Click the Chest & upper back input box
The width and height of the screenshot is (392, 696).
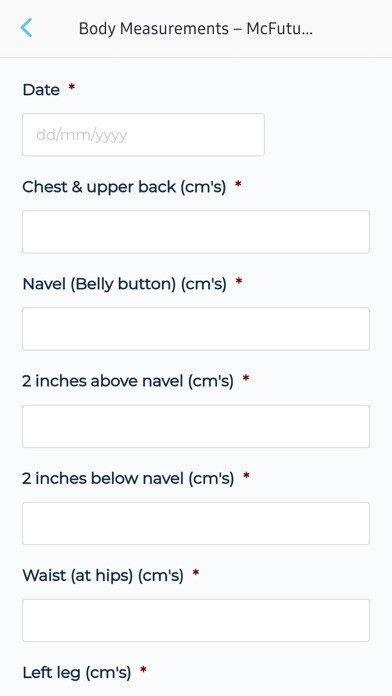click(x=196, y=232)
